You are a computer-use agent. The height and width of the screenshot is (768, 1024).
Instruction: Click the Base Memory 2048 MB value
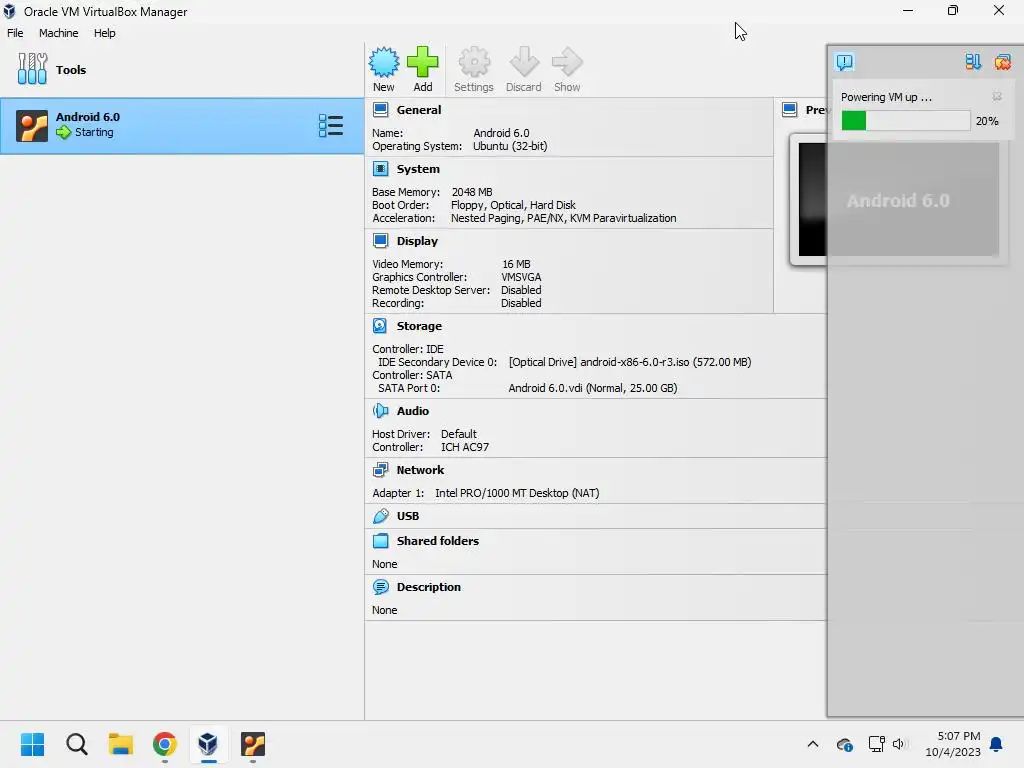(472, 192)
